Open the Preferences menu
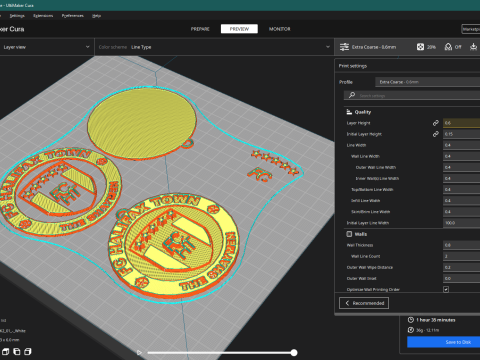Image resolution: width=480 pixels, height=360 pixels. pos(73,16)
